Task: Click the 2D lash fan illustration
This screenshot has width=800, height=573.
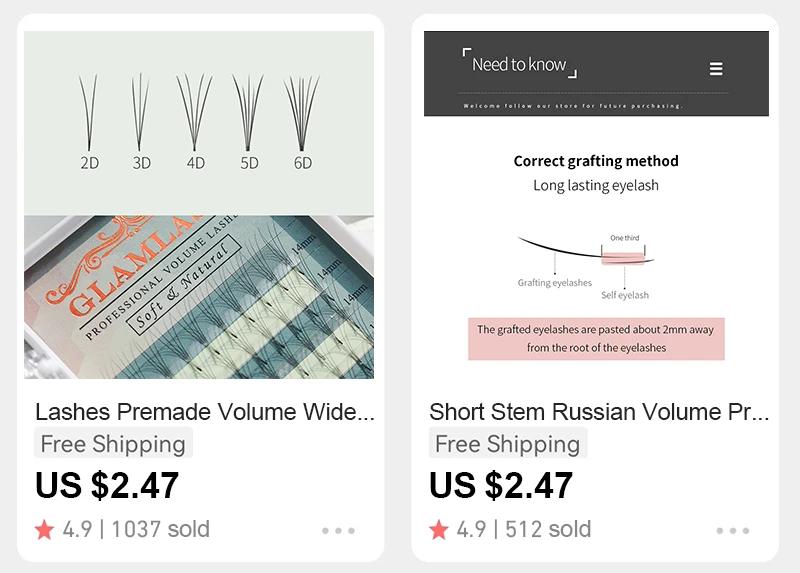Action: point(89,113)
